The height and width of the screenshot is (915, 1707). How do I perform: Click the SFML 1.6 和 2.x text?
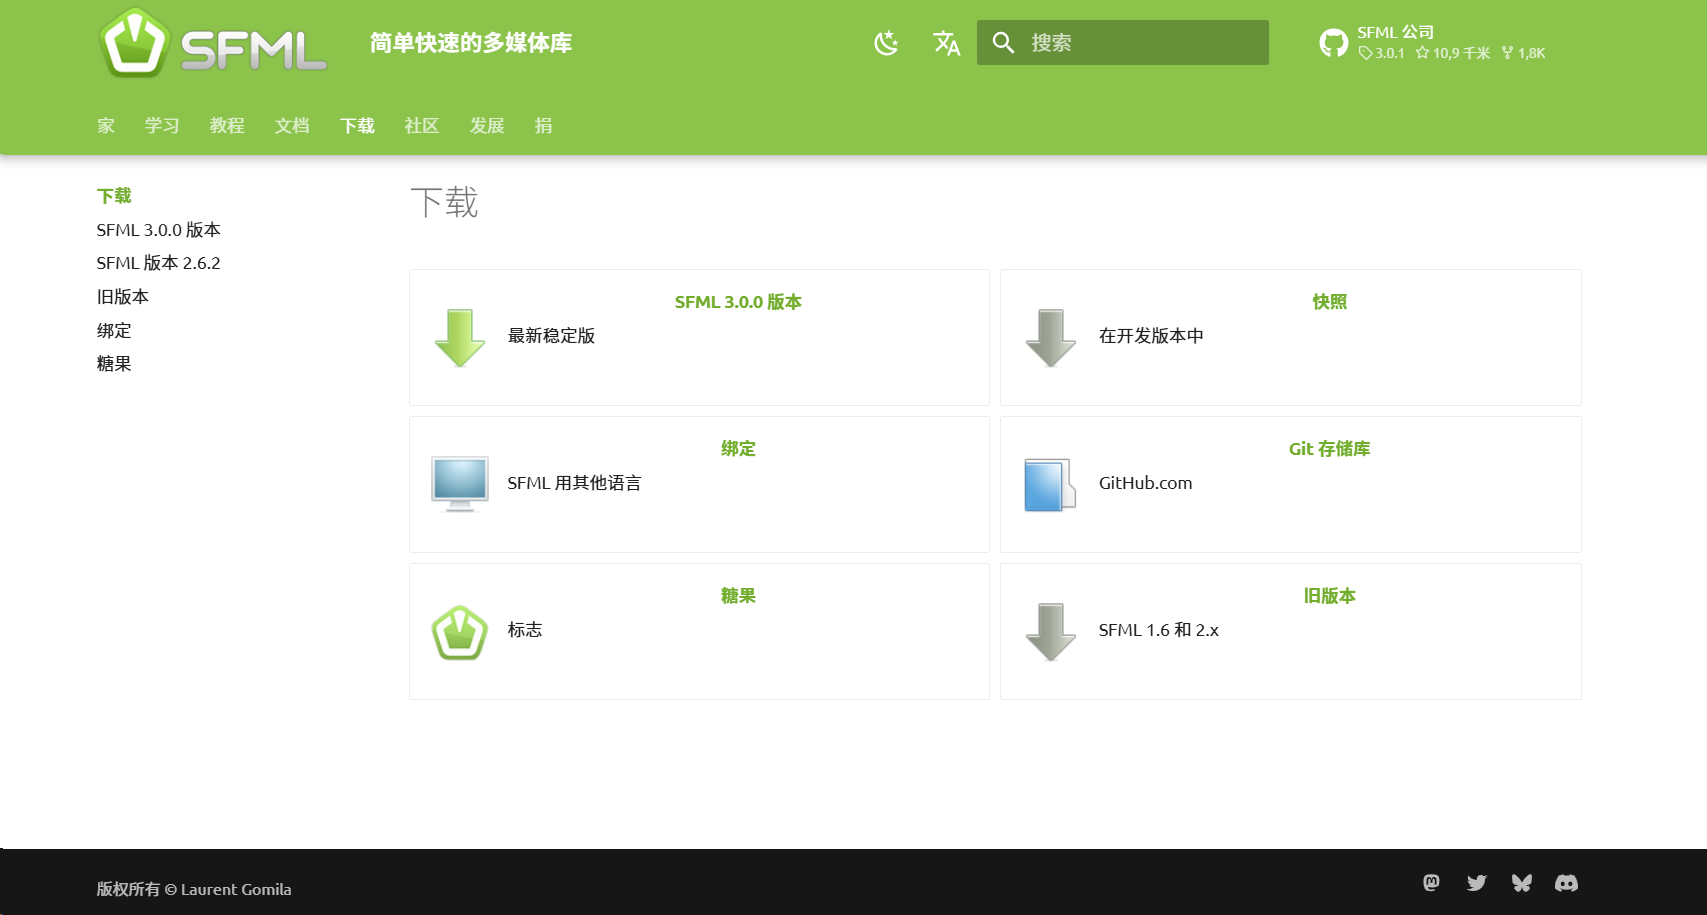(x=1158, y=630)
